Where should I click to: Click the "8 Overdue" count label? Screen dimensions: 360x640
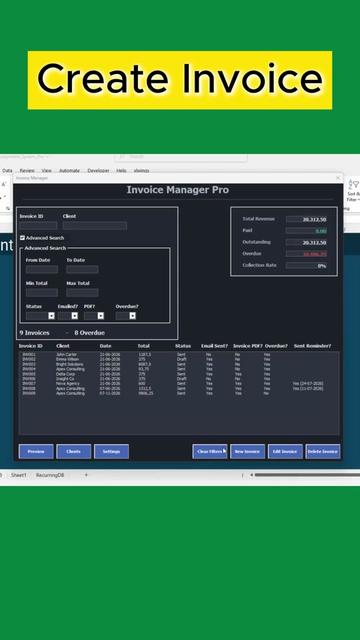tap(89, 333)
